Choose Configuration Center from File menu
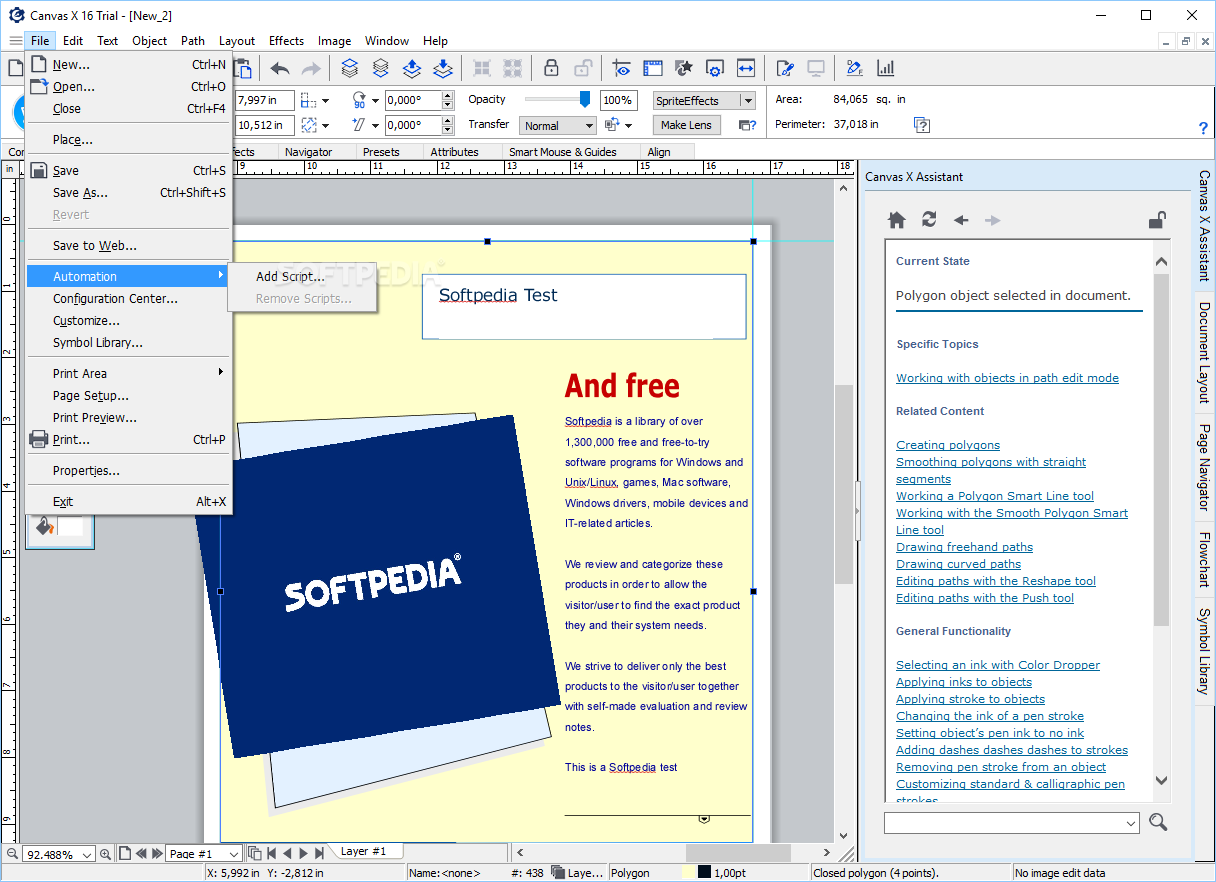 pyautogui.click(x=129, y=299)
